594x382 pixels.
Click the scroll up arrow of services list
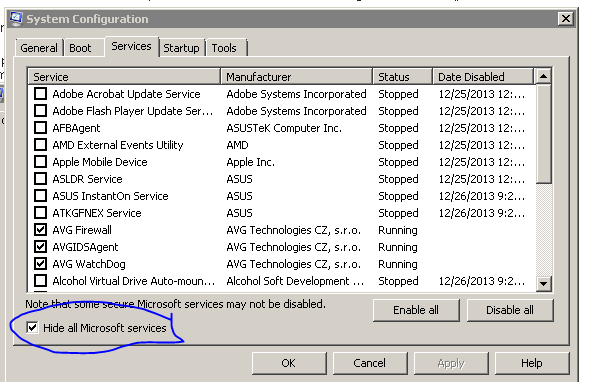coord(544,77)
